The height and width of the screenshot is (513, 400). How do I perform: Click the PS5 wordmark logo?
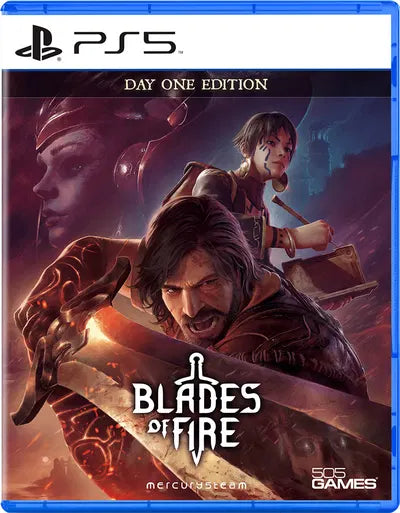coord(125,43)
